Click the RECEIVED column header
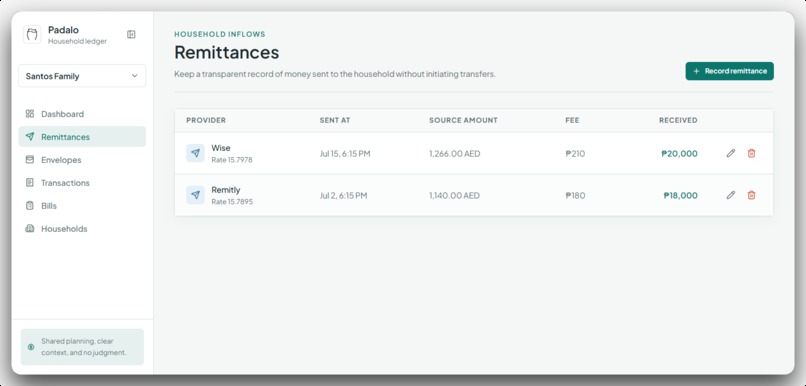The width and height of the screenshot is (806, 386). 678,120
